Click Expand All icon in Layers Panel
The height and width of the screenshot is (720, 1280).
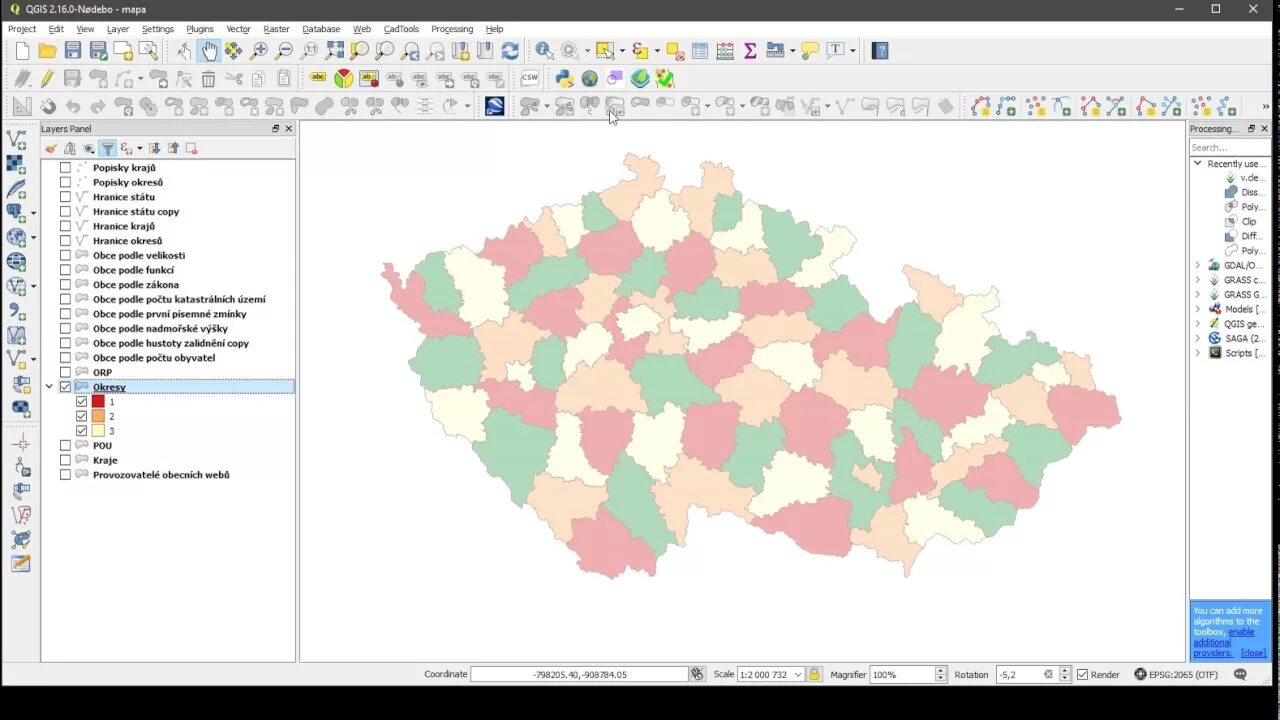[x=155, y=148]
